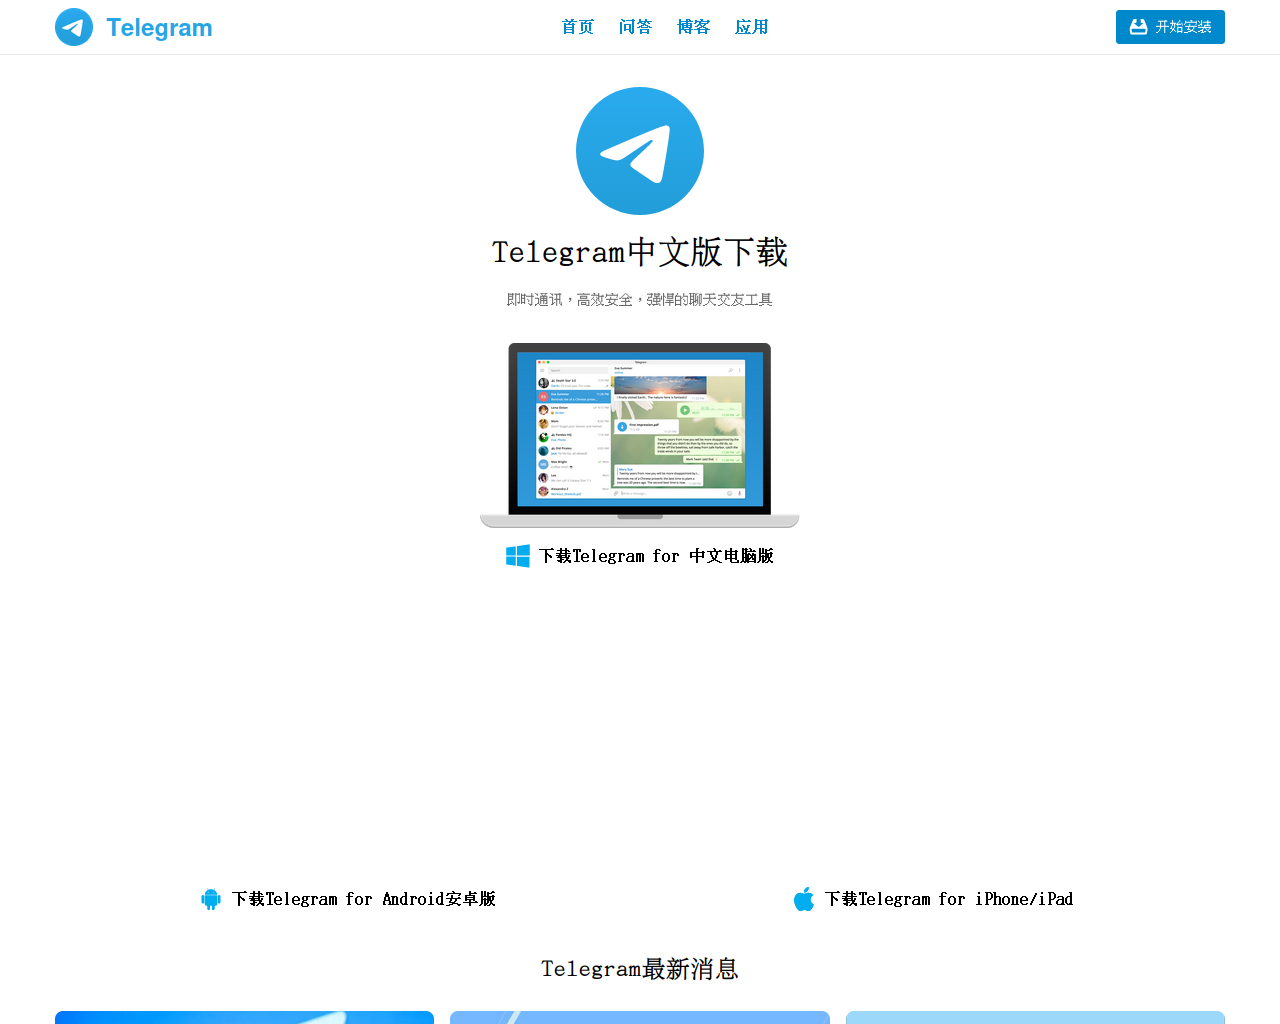Viewport: 1280px width, 1024px height.
Task: Click the Apple logo icon
Action: (804, 899)
